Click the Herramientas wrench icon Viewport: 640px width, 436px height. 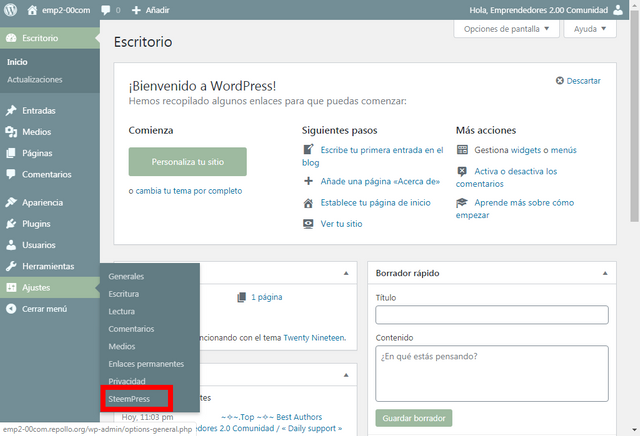(11, 266)
